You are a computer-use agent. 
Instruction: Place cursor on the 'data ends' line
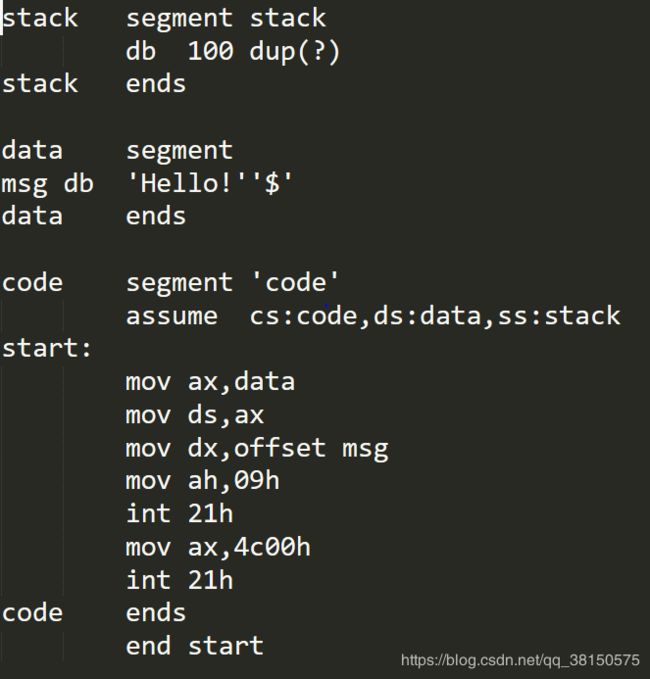pyautogui.click(x=94, y=216)
